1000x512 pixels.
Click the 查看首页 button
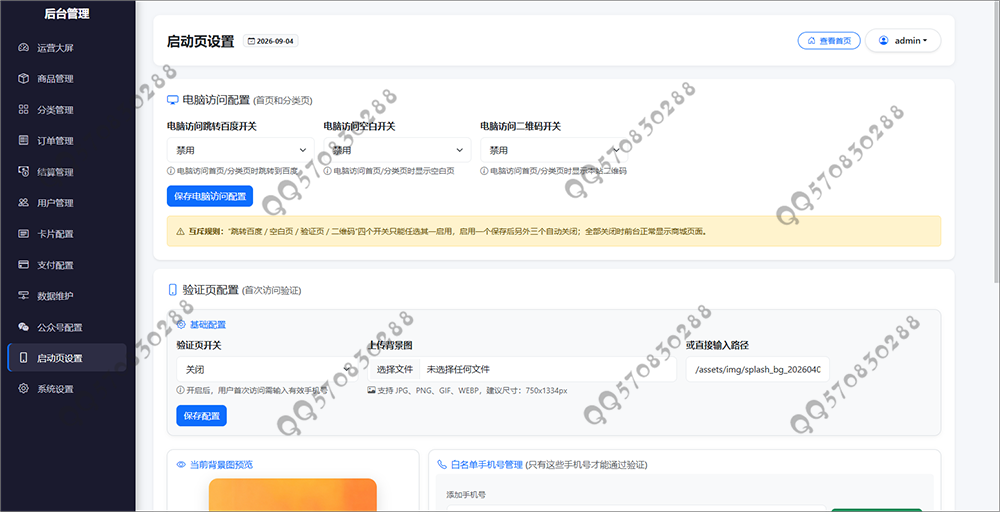[829, 41]
